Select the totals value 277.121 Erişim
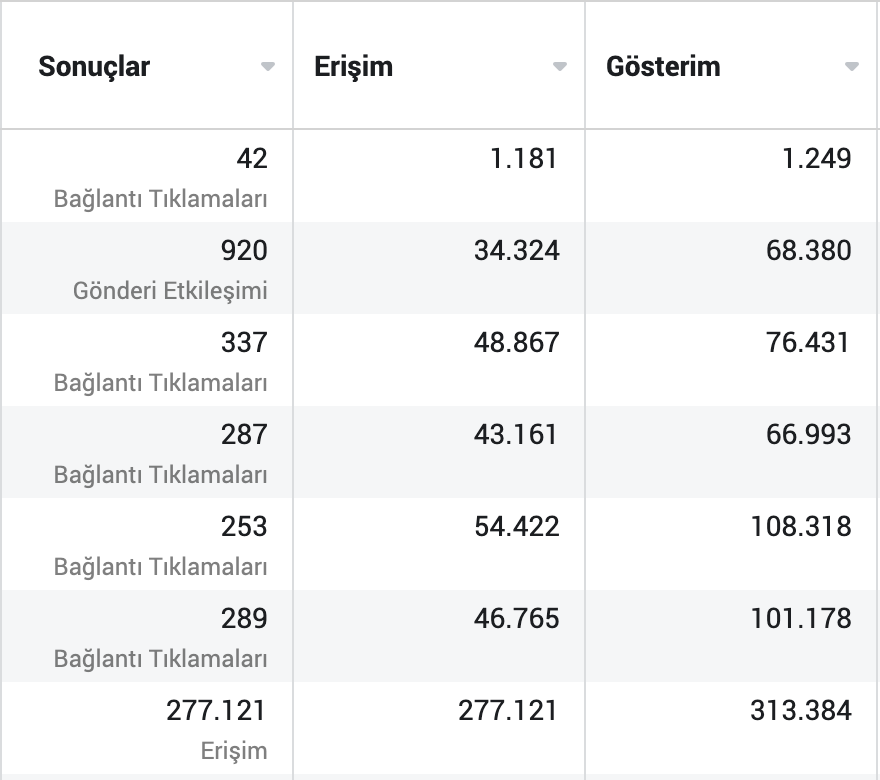The height and width of the screenshot is (780, 880). tap(215, 710)
